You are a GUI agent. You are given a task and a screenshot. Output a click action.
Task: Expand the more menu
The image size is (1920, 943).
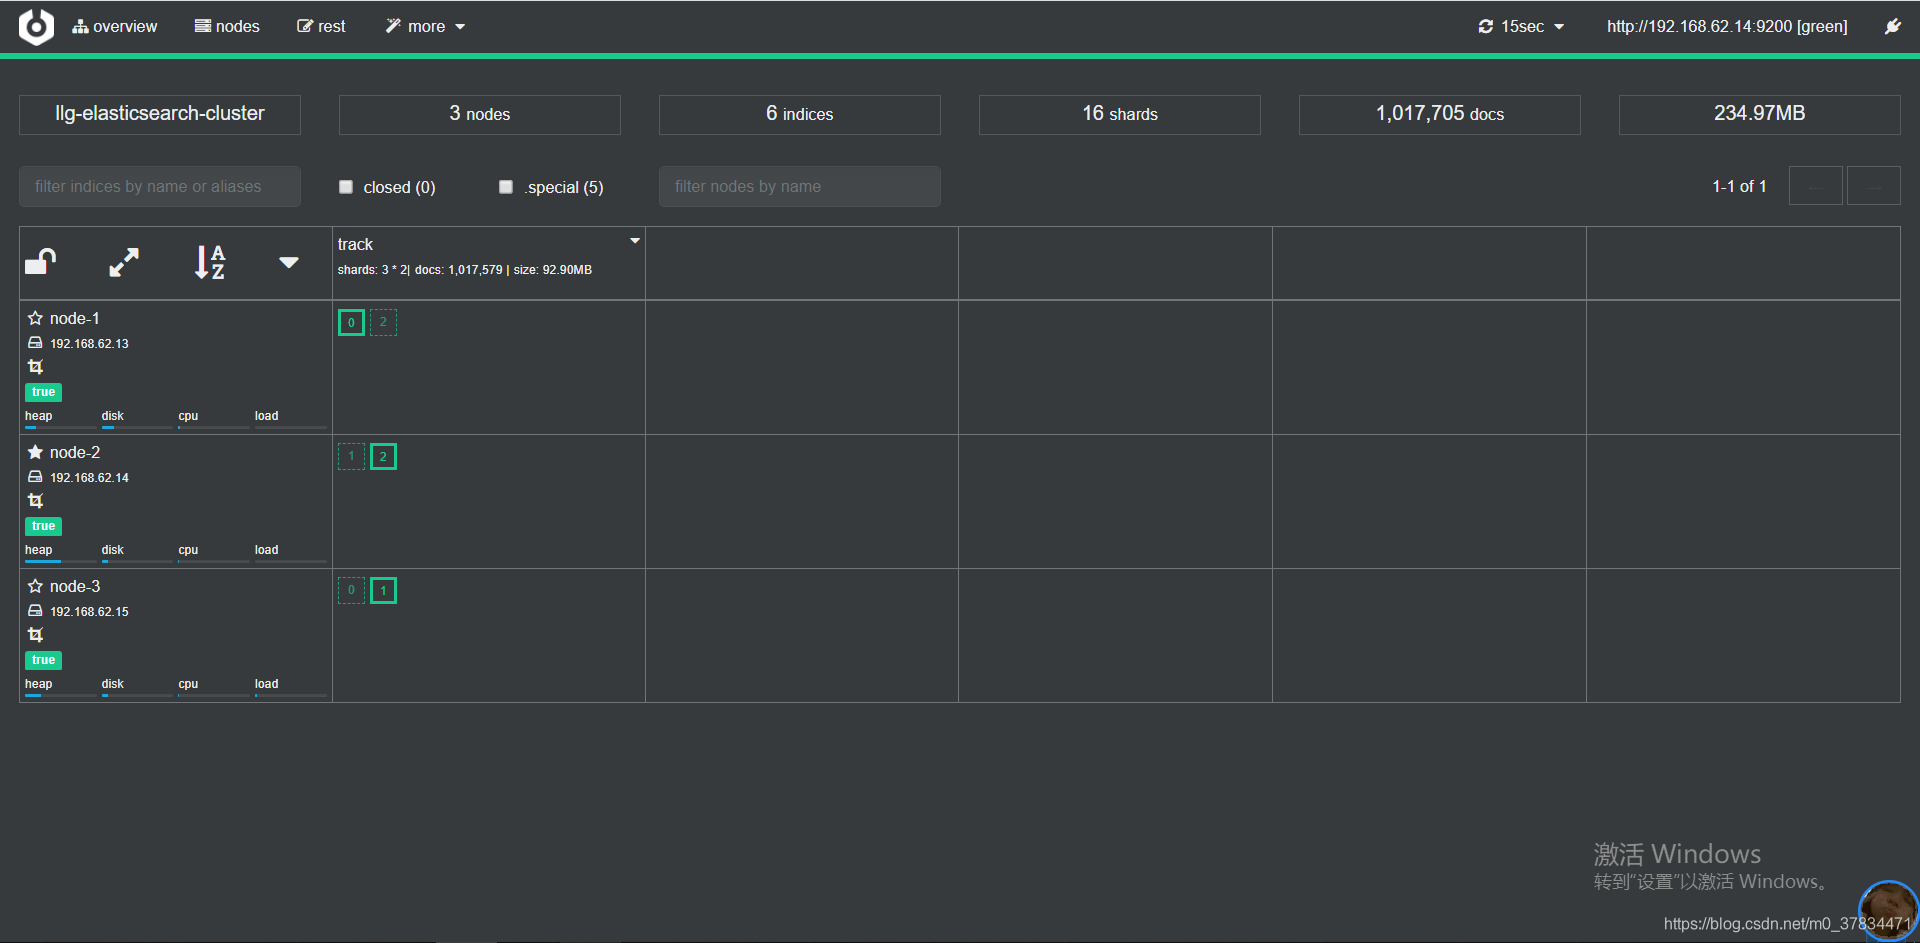(425, 27)
